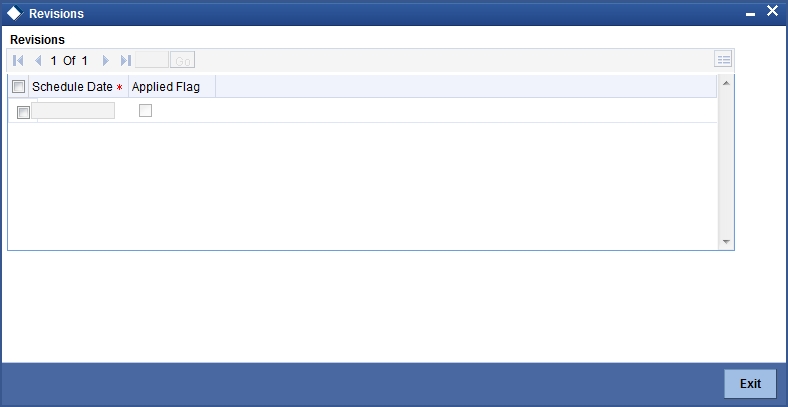The image size is (788, 407).
Task: Jump to the last revisions page
Action: tap(126, 61)
